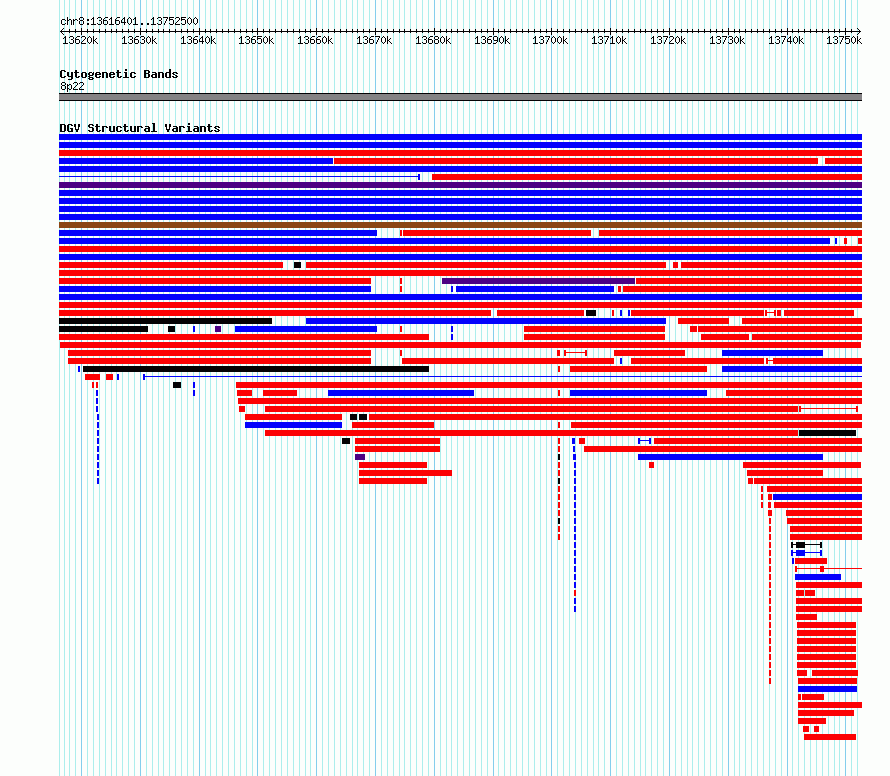Click the 13750k ruler label
890x776 pixels.
844,40
